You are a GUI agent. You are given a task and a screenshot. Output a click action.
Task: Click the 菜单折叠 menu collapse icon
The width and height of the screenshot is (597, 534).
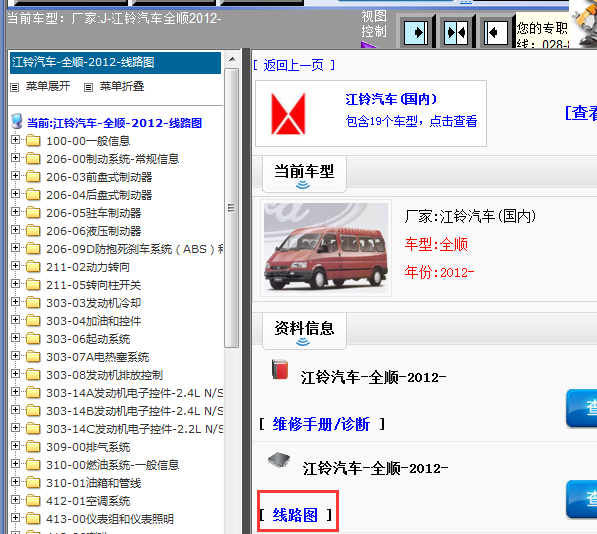coord(88,88)
